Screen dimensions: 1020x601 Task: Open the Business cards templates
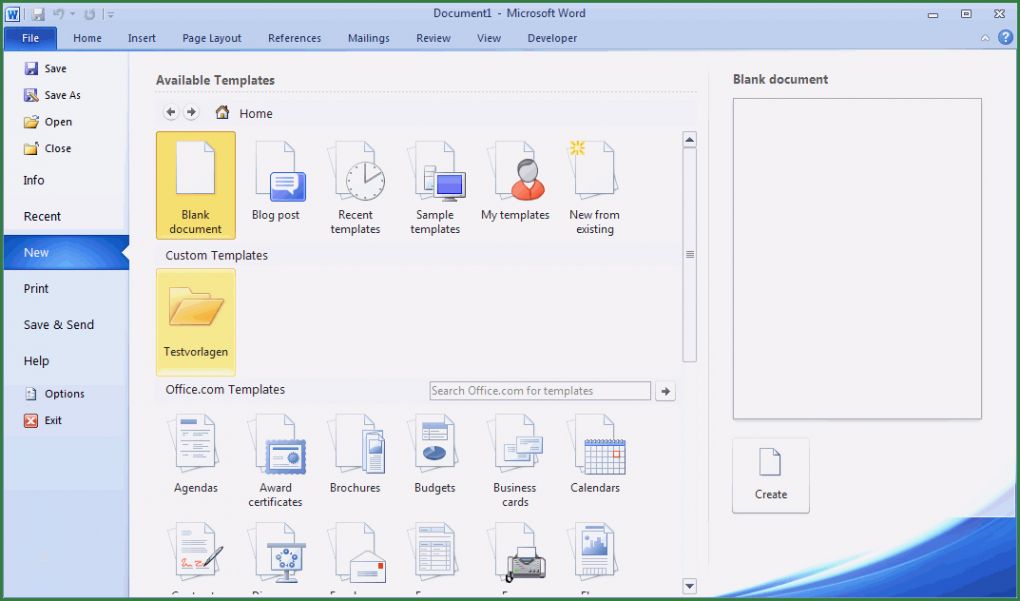click(514, 455)
